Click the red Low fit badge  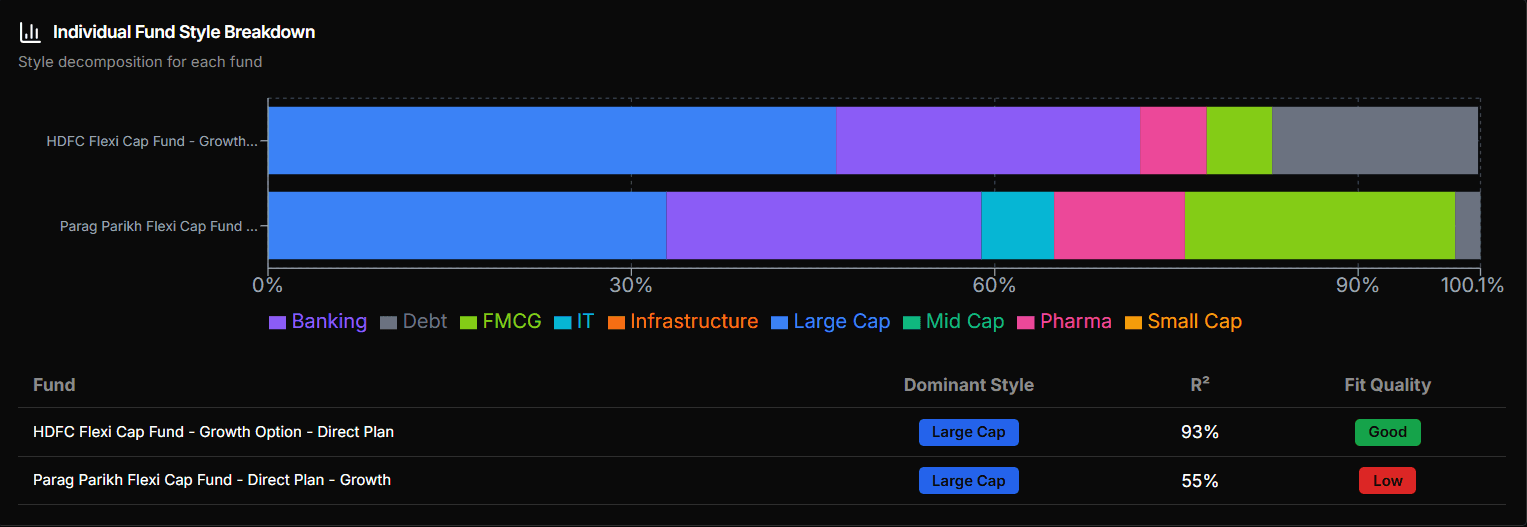click(1387, 480)
